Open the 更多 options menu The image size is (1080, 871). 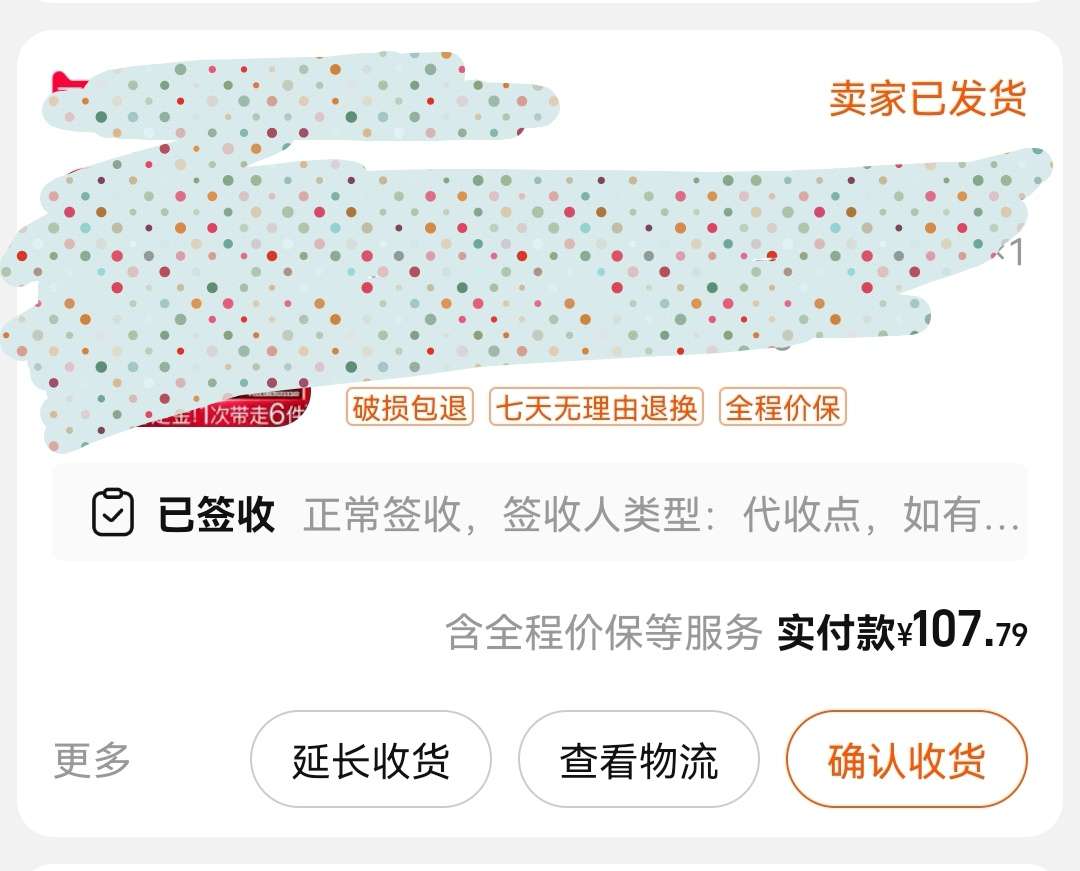click(92, 761)
